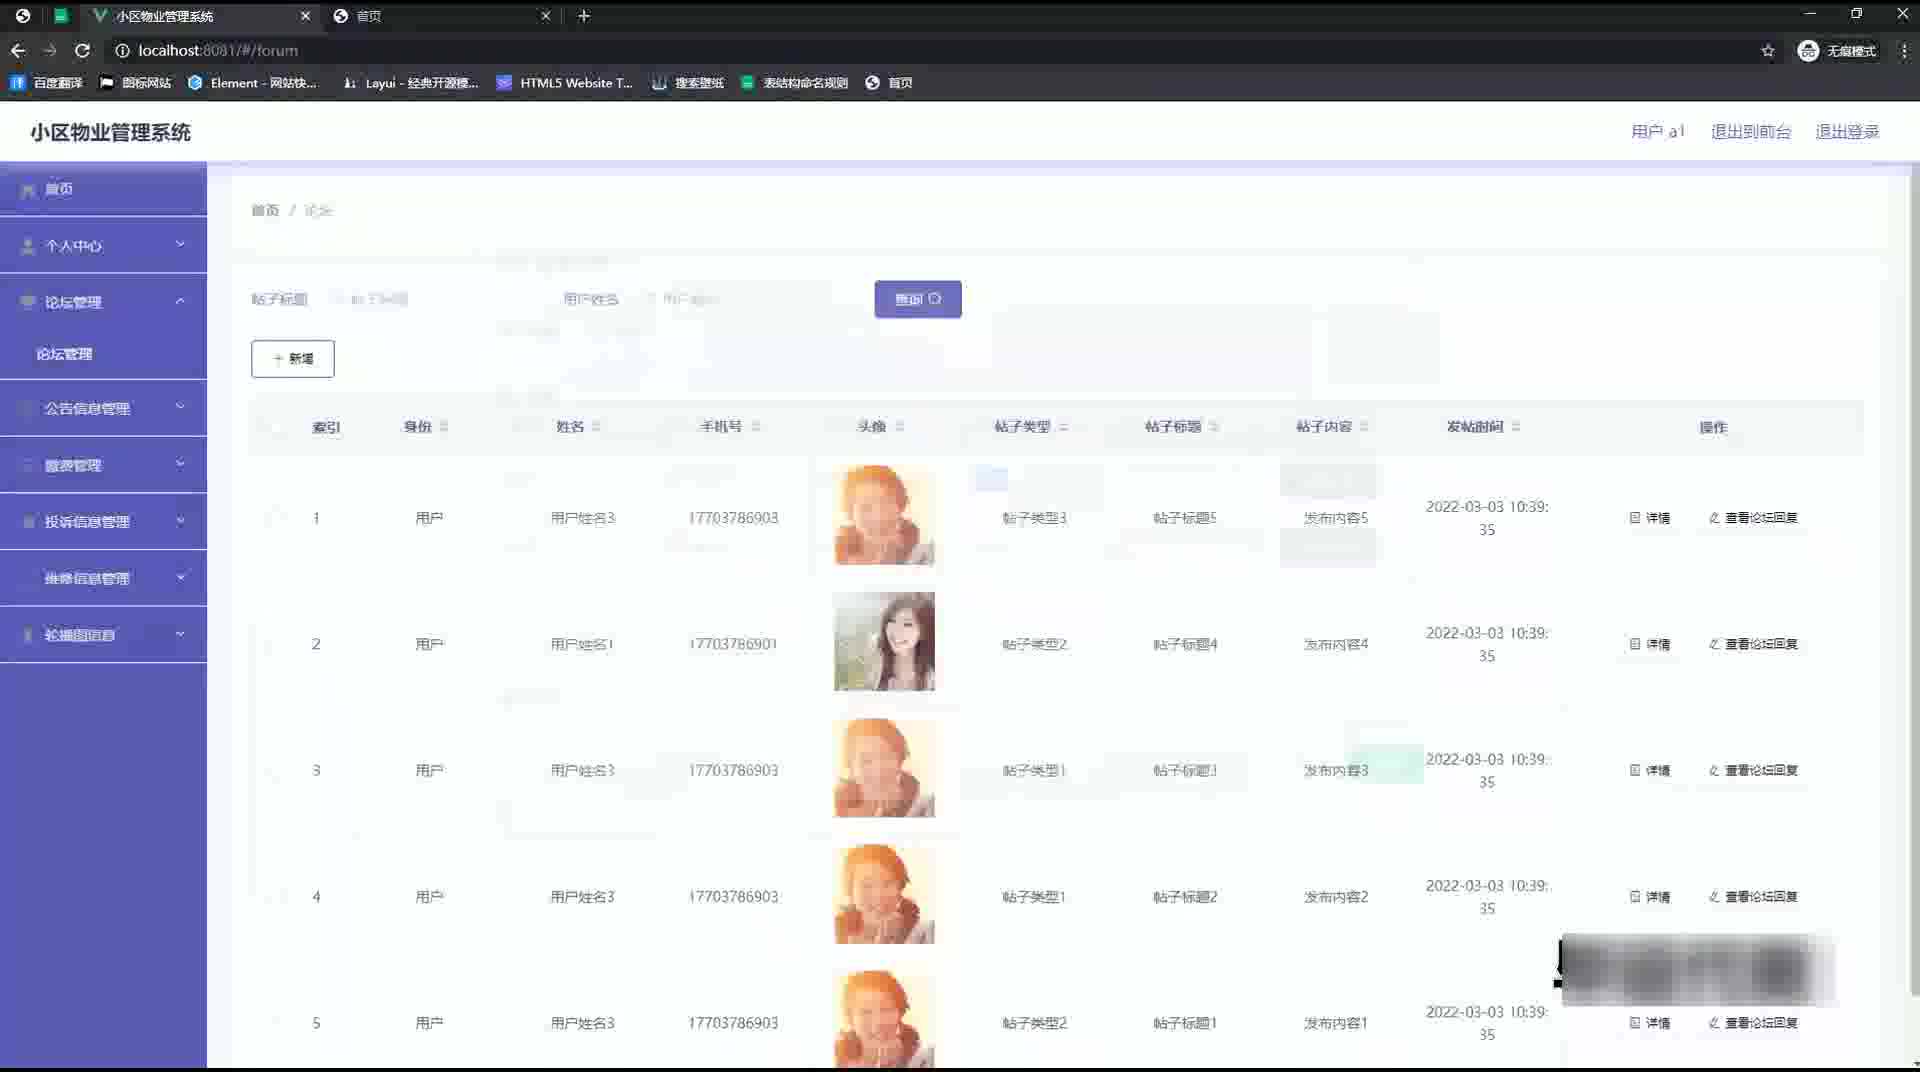This screenshot has width=1920, height=1072.
Task: Expand 公告信息管理 submenu chevron
Action: (x=180, y=407)
